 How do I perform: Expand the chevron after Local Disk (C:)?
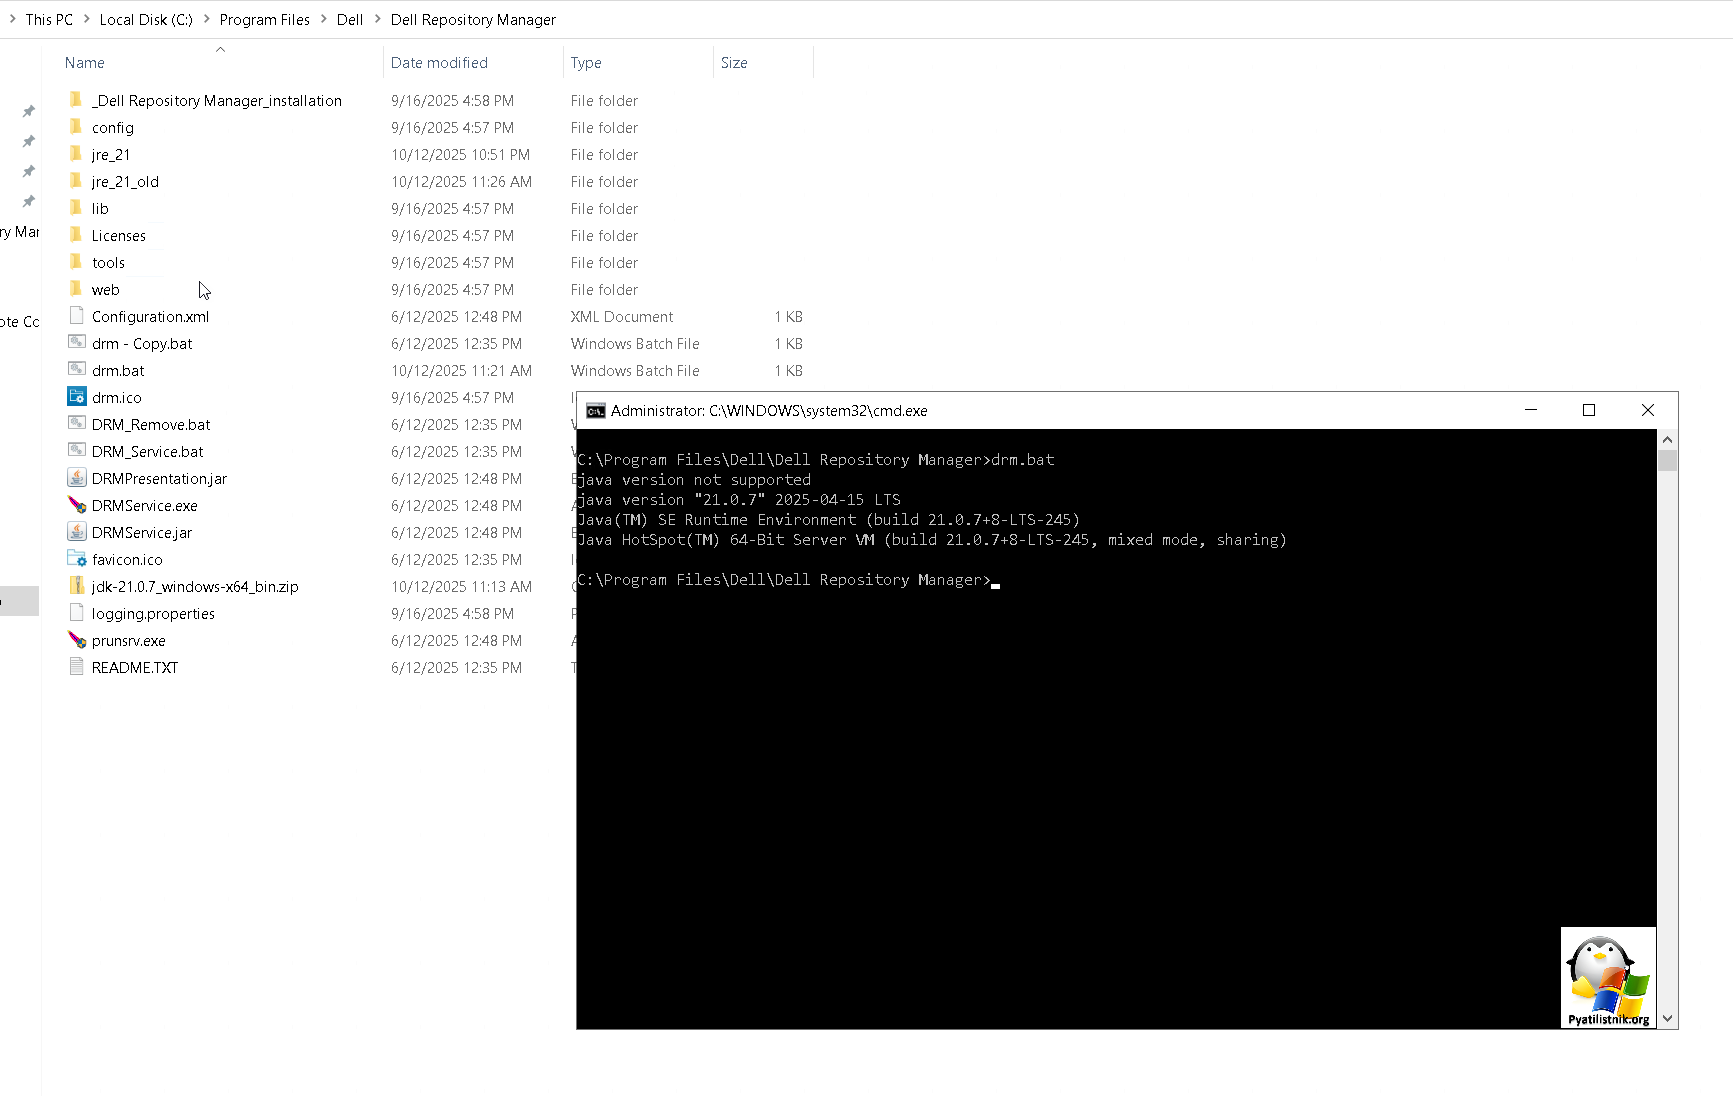pyautogui.click(x=206, y=19)
